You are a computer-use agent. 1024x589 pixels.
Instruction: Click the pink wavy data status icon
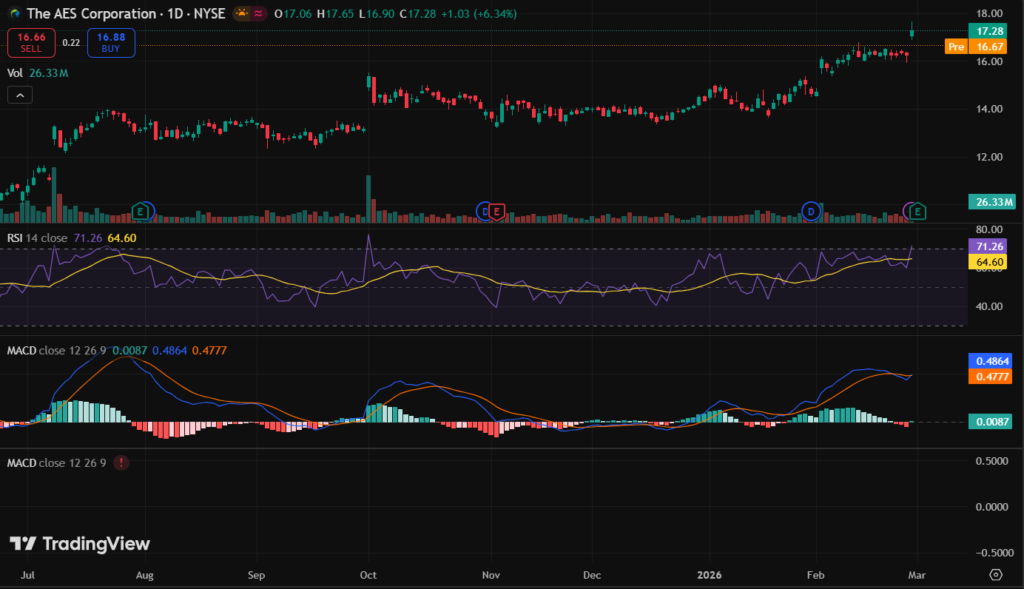[258, 14]
